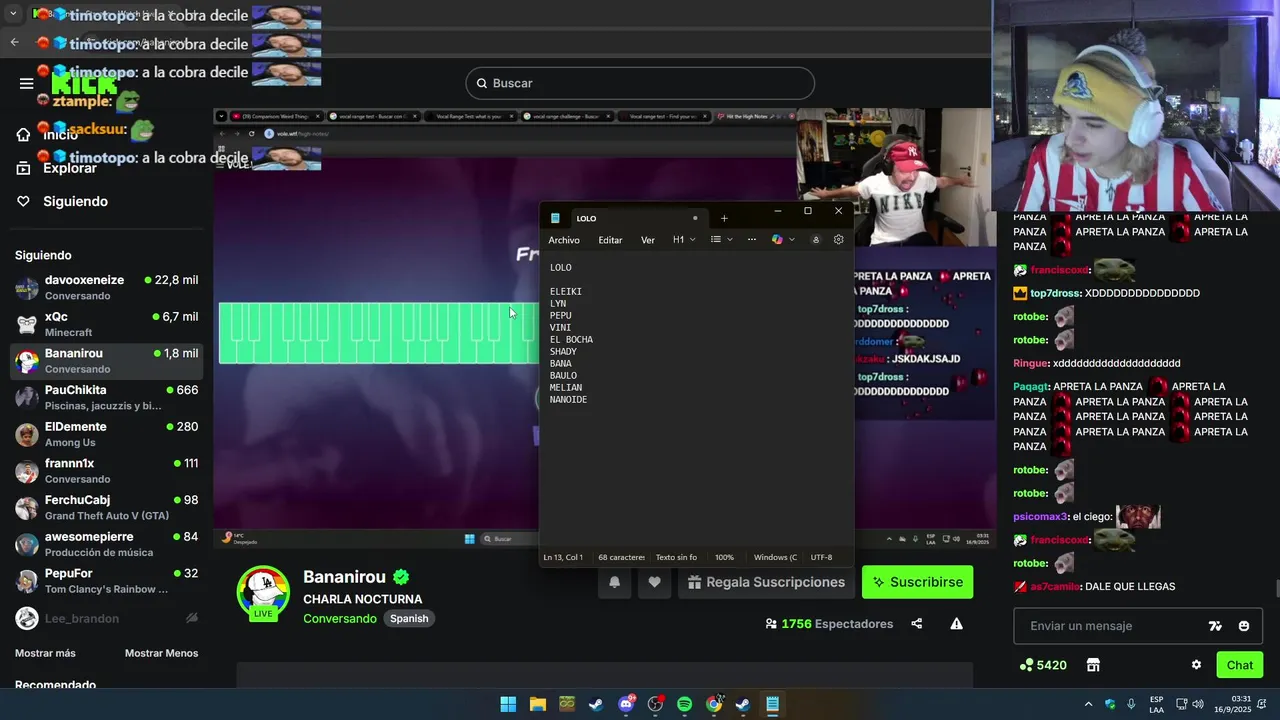Focus the Buscar search field
The height and width of the screenshot is (720, 1280).
pyautogui.click(x=640, y=83)
